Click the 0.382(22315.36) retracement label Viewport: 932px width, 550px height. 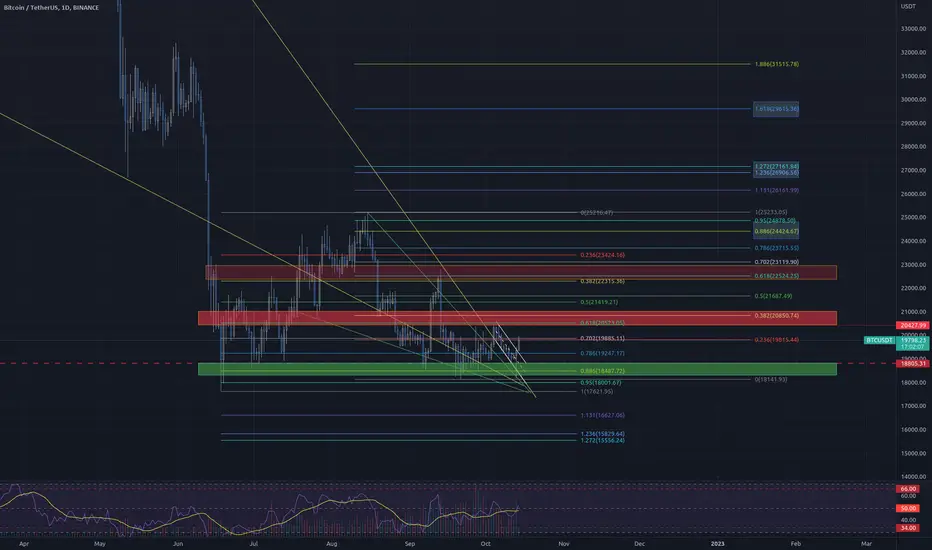tap(602, 281)
